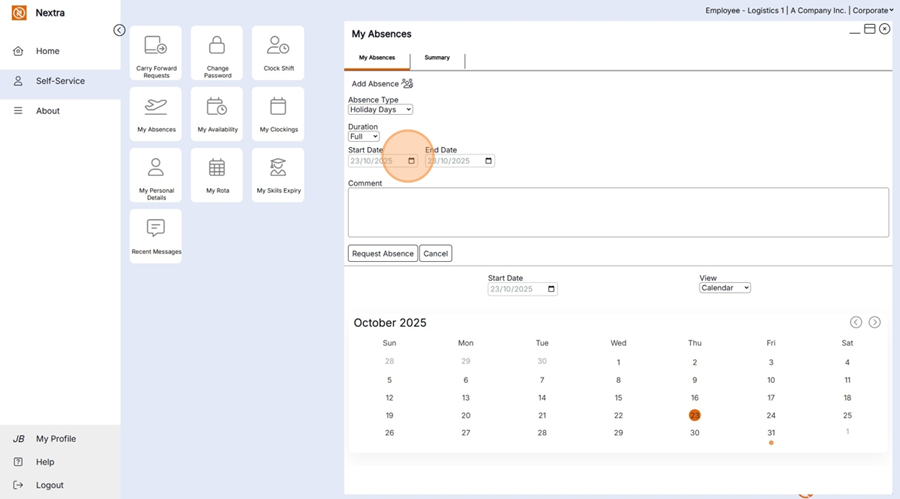Image resolution: width=900 pixels, height=499 pixels.
Task: Open the My Absences airplane tile
Action: pyautogui.click(x=156, y=114)
